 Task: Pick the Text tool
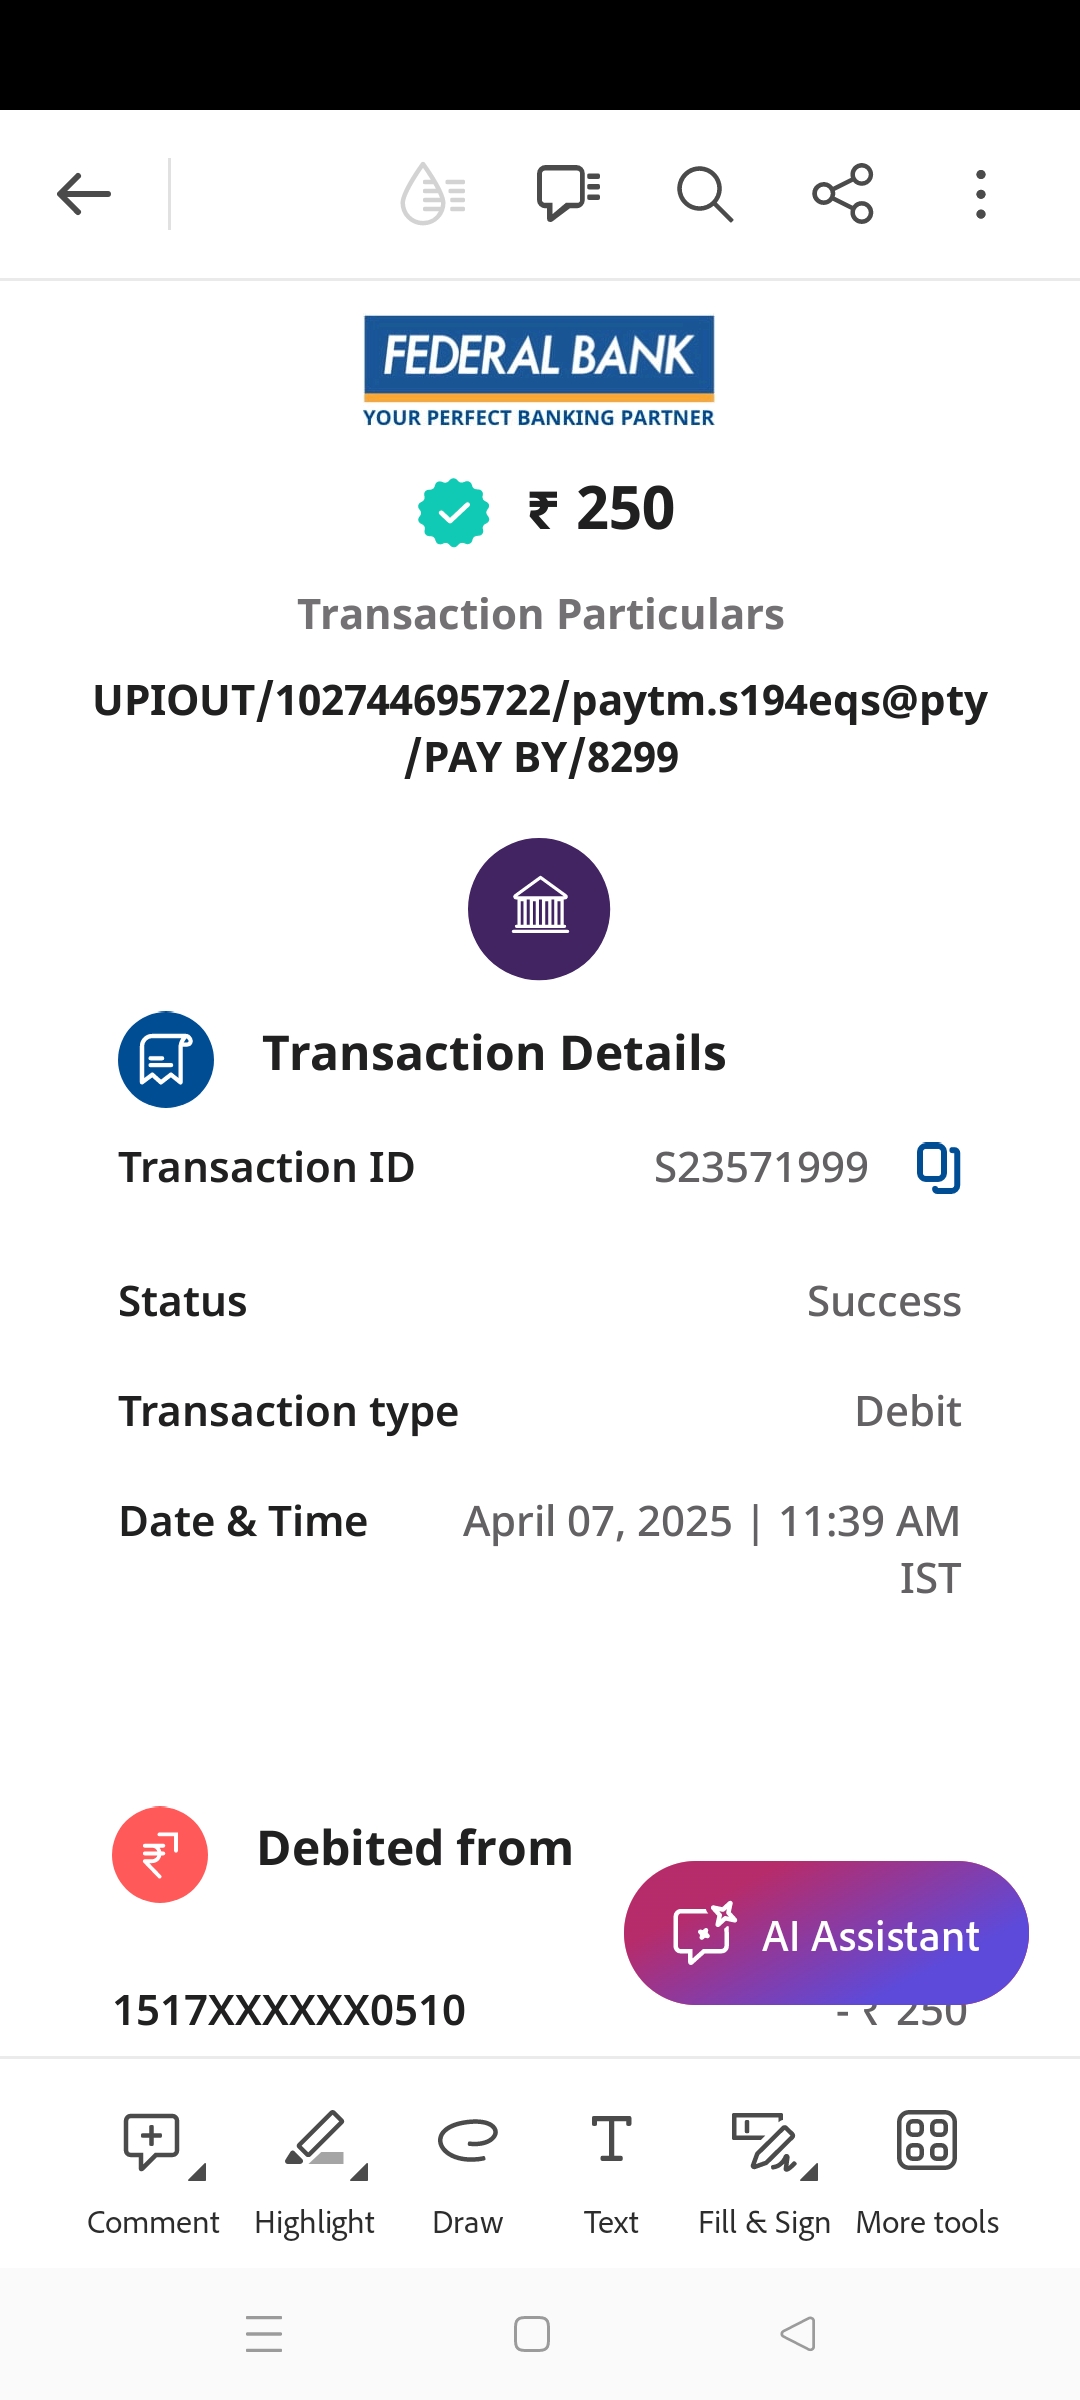pyautogui.click(x=611, y=2142)
